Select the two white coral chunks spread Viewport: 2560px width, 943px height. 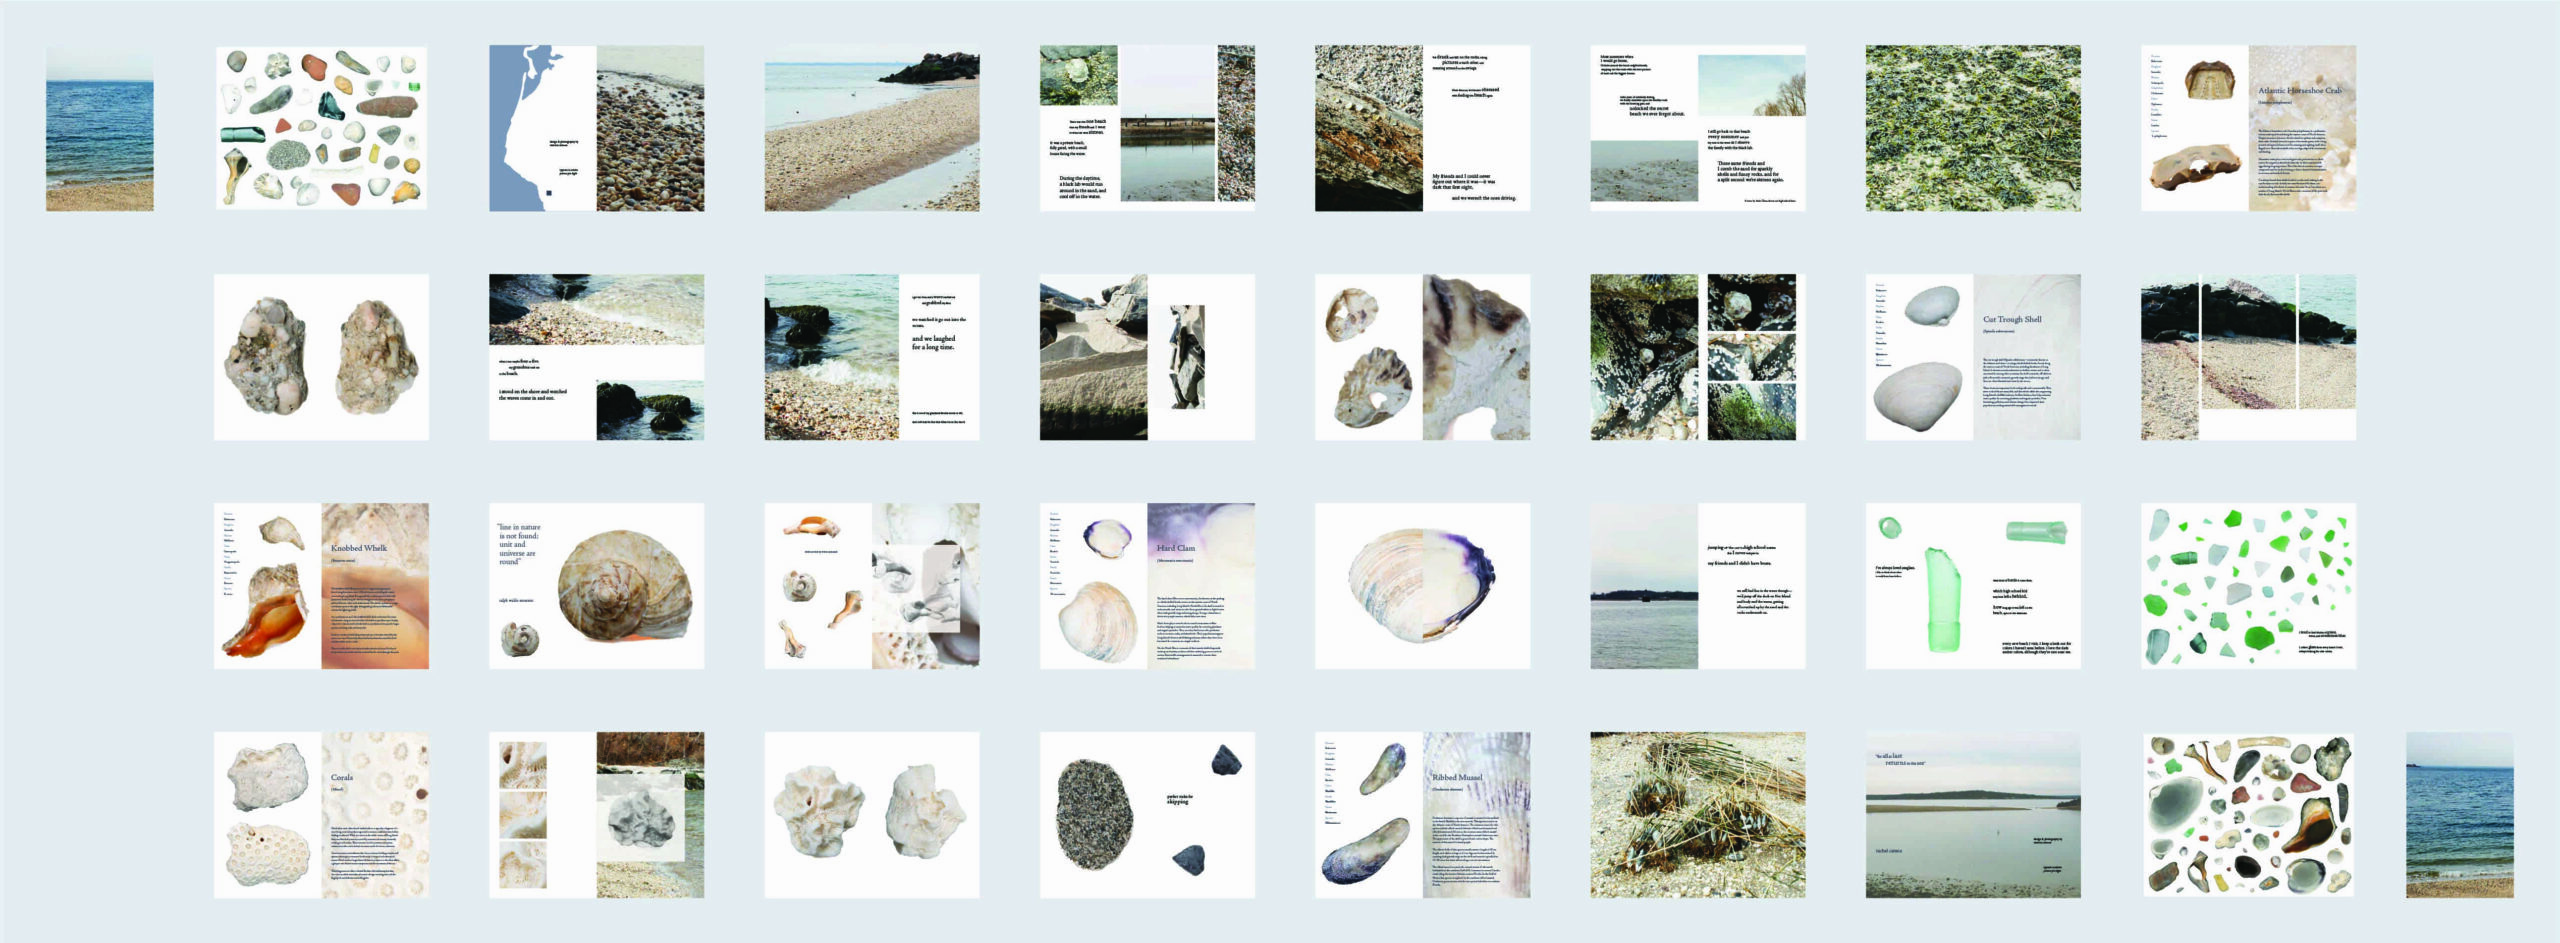tap(872, 815)
